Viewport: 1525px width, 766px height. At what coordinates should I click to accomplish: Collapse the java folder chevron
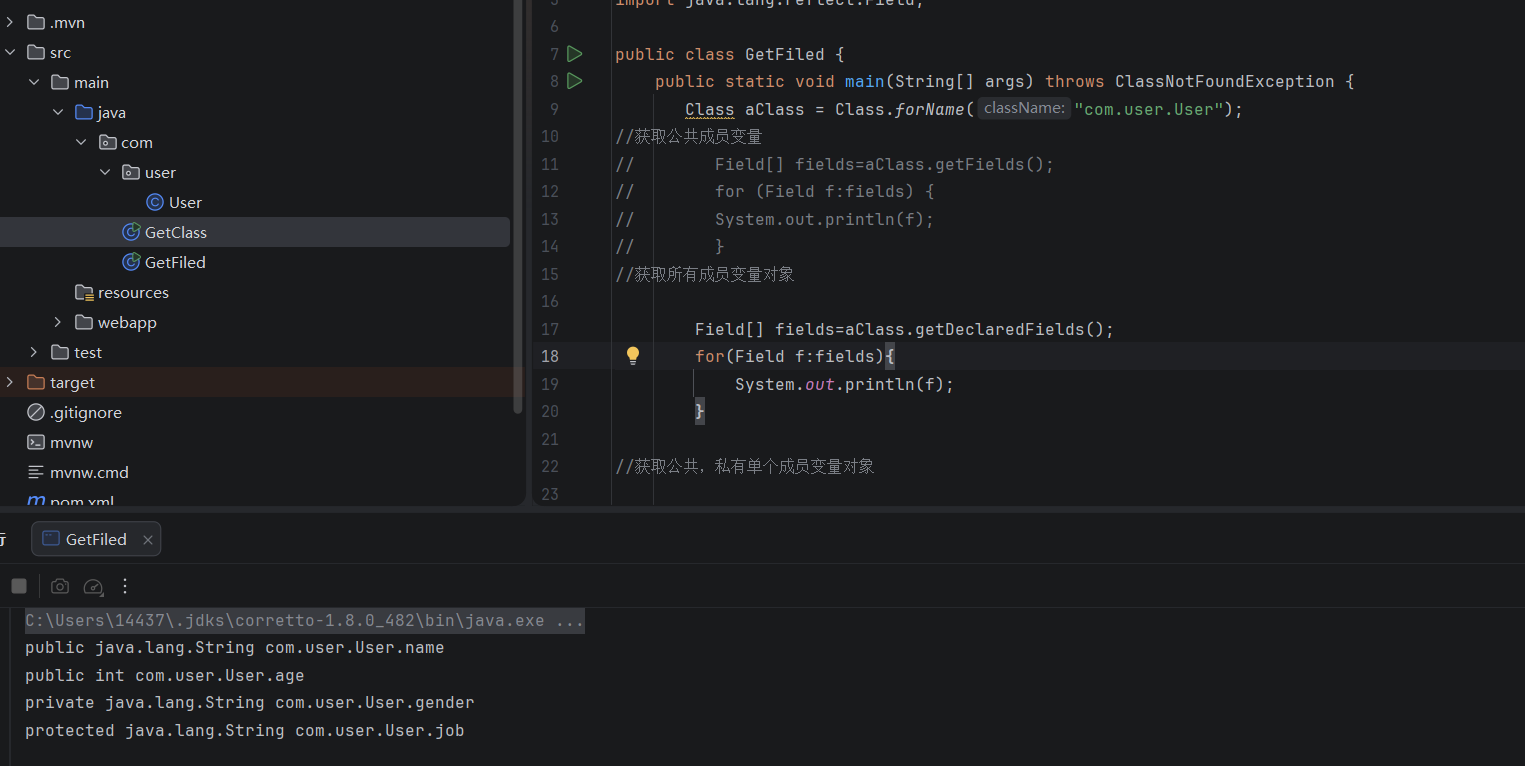[58, 112]
